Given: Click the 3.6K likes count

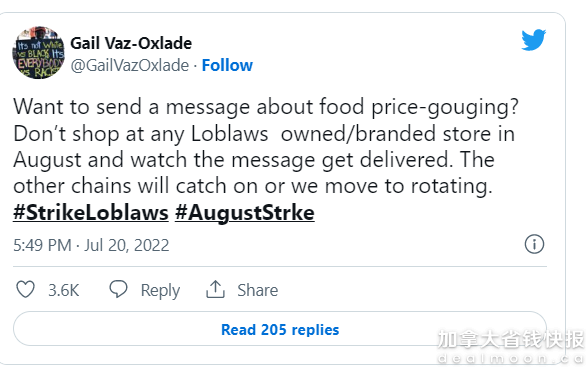Looking at the screenshot, I should click(64, 290).
